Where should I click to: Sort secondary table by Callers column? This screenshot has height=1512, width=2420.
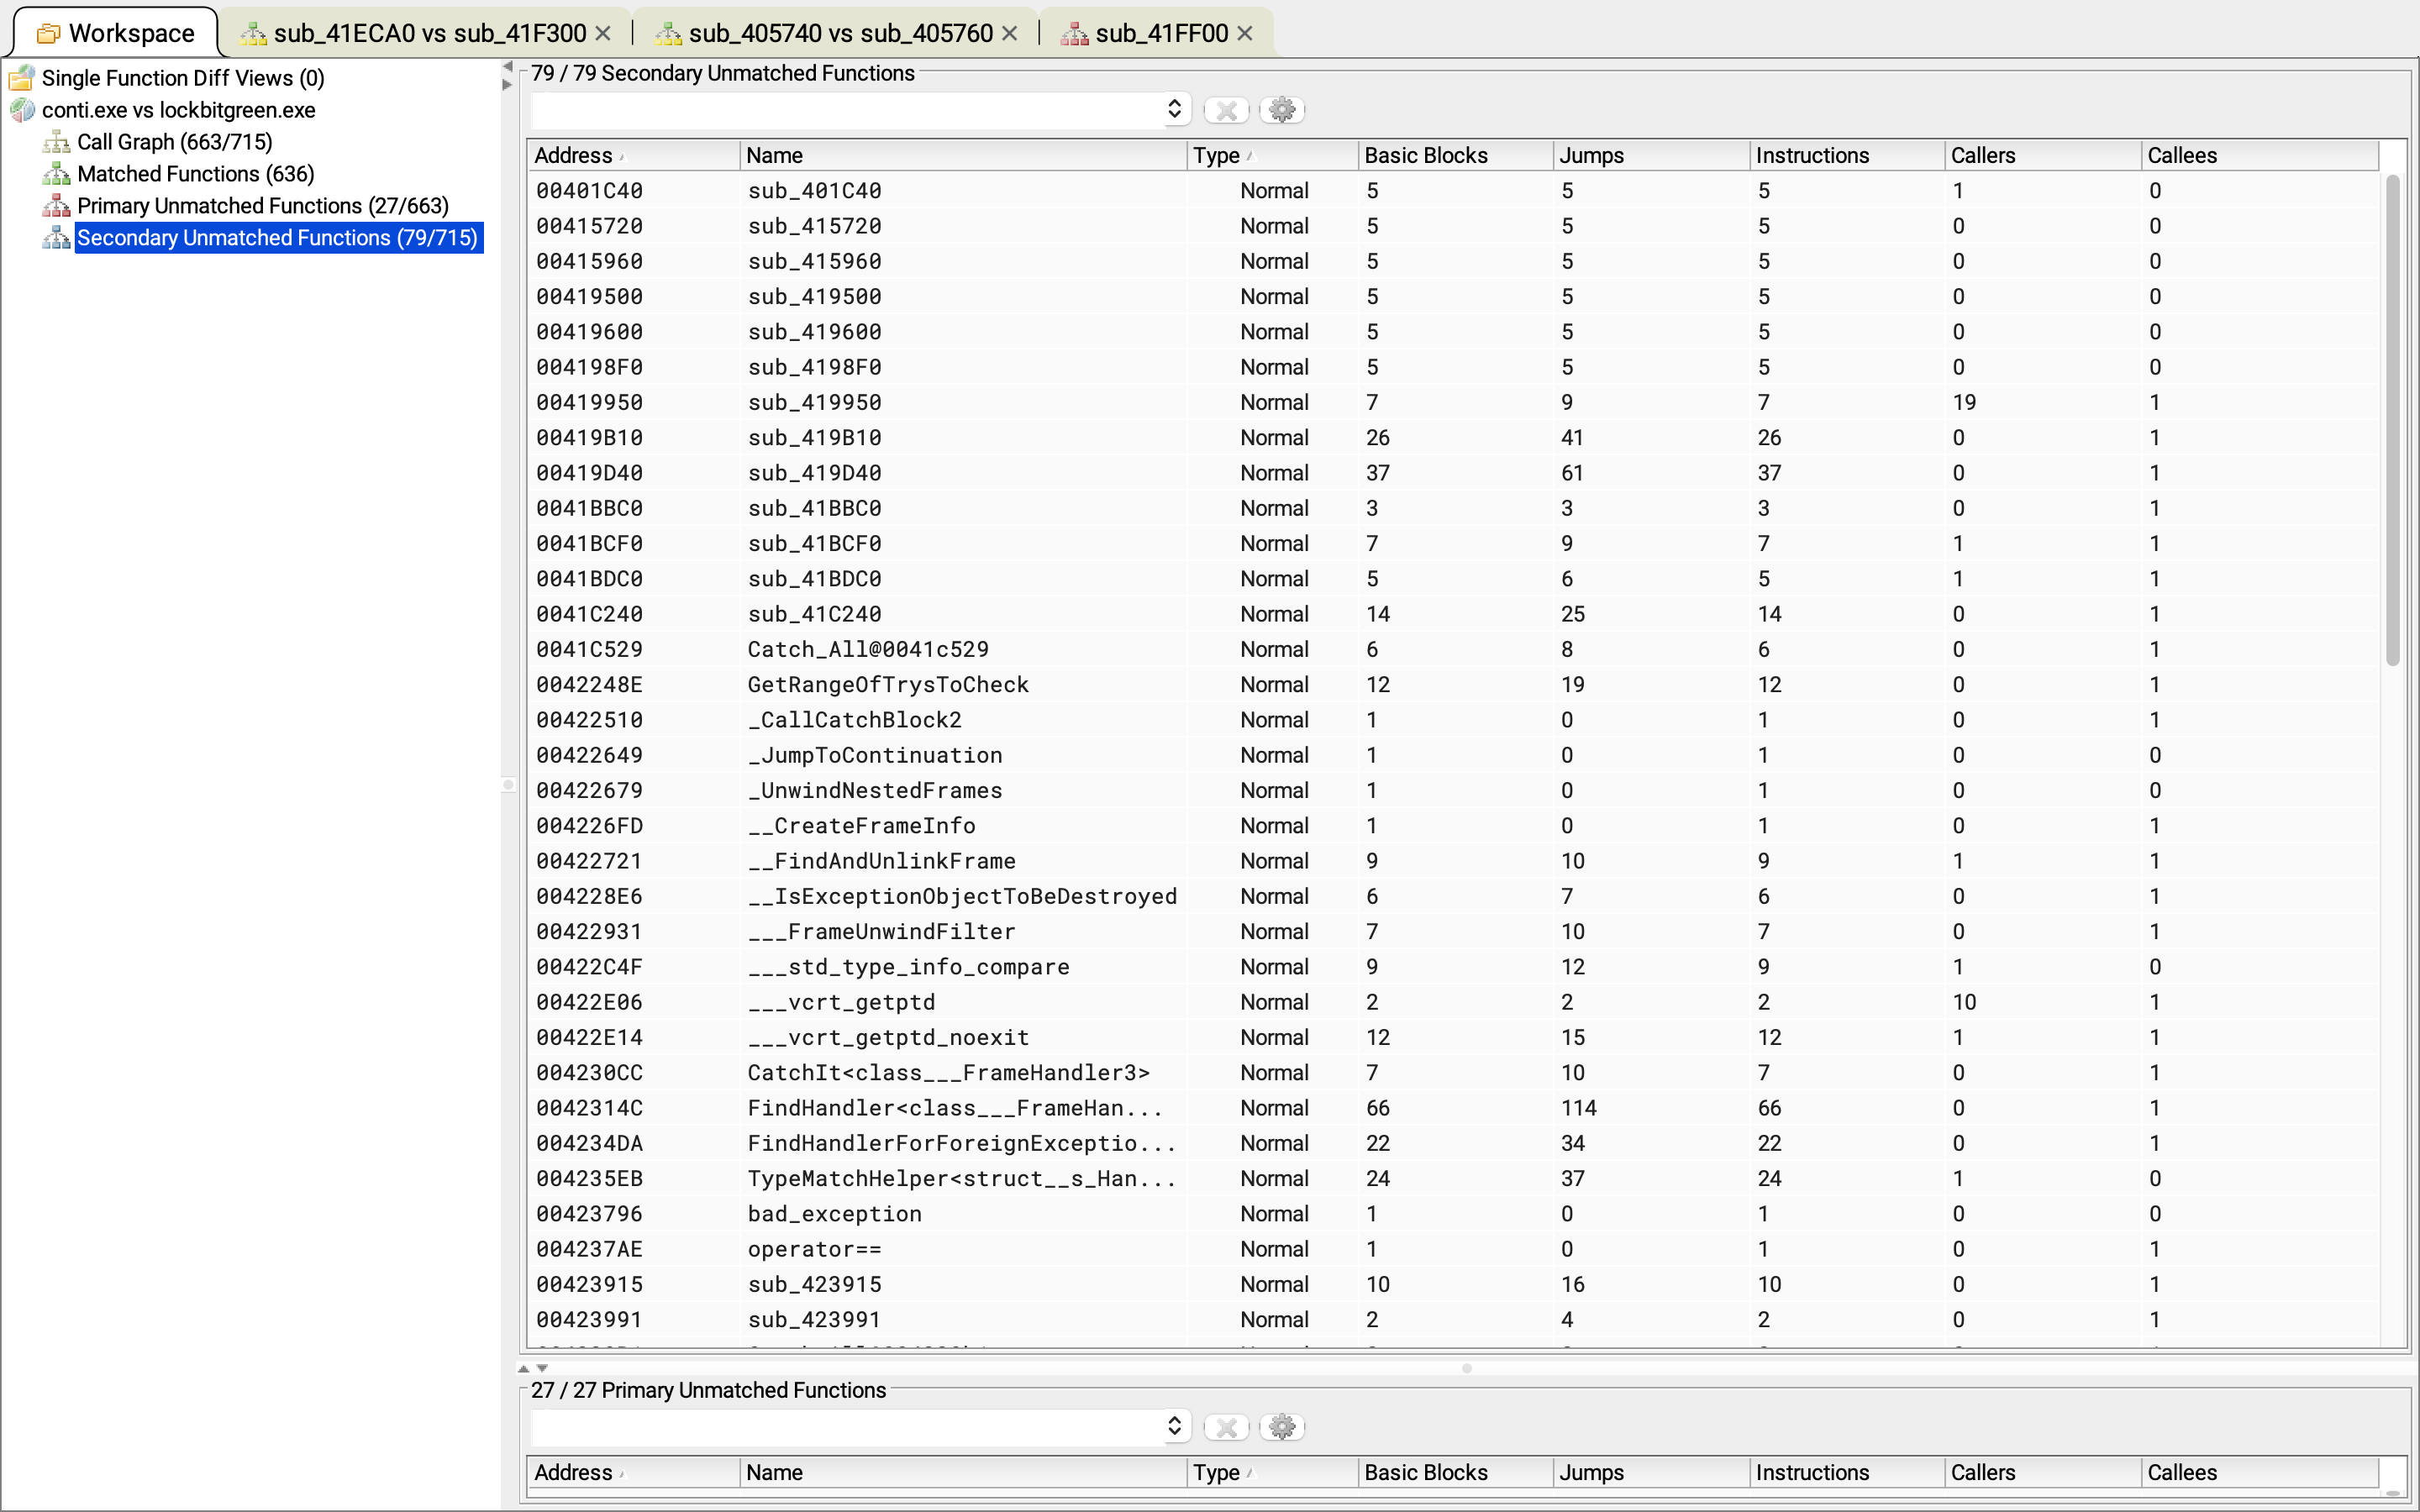coord(2044,155)
